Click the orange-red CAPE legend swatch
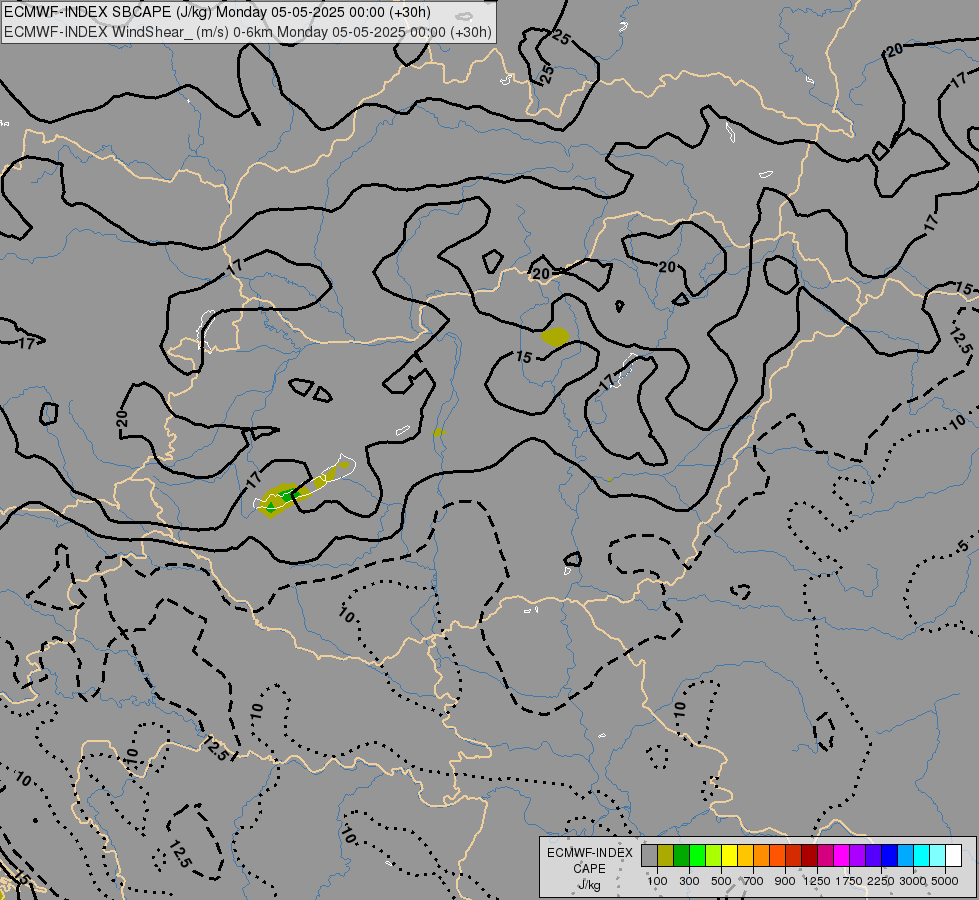 pos(778,855)
